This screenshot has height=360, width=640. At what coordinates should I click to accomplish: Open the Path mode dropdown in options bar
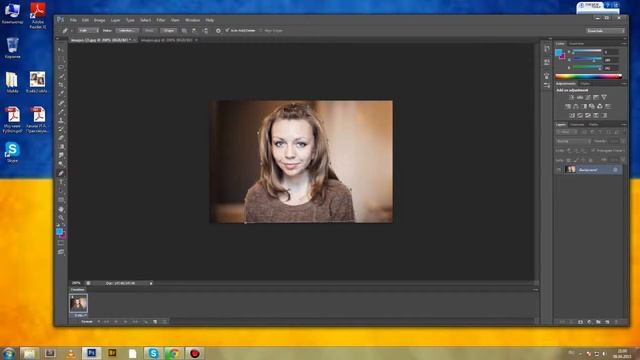coord(88,31)
